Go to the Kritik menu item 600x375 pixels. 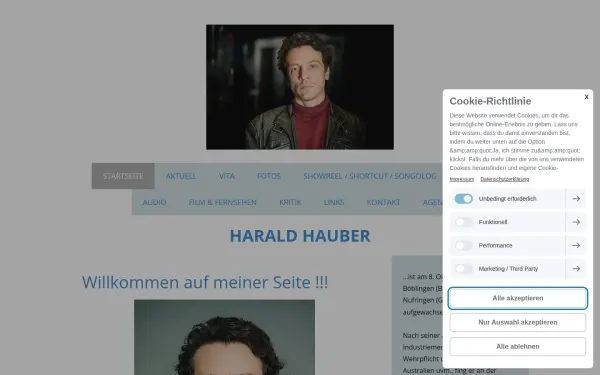click(x=290, y=202)
